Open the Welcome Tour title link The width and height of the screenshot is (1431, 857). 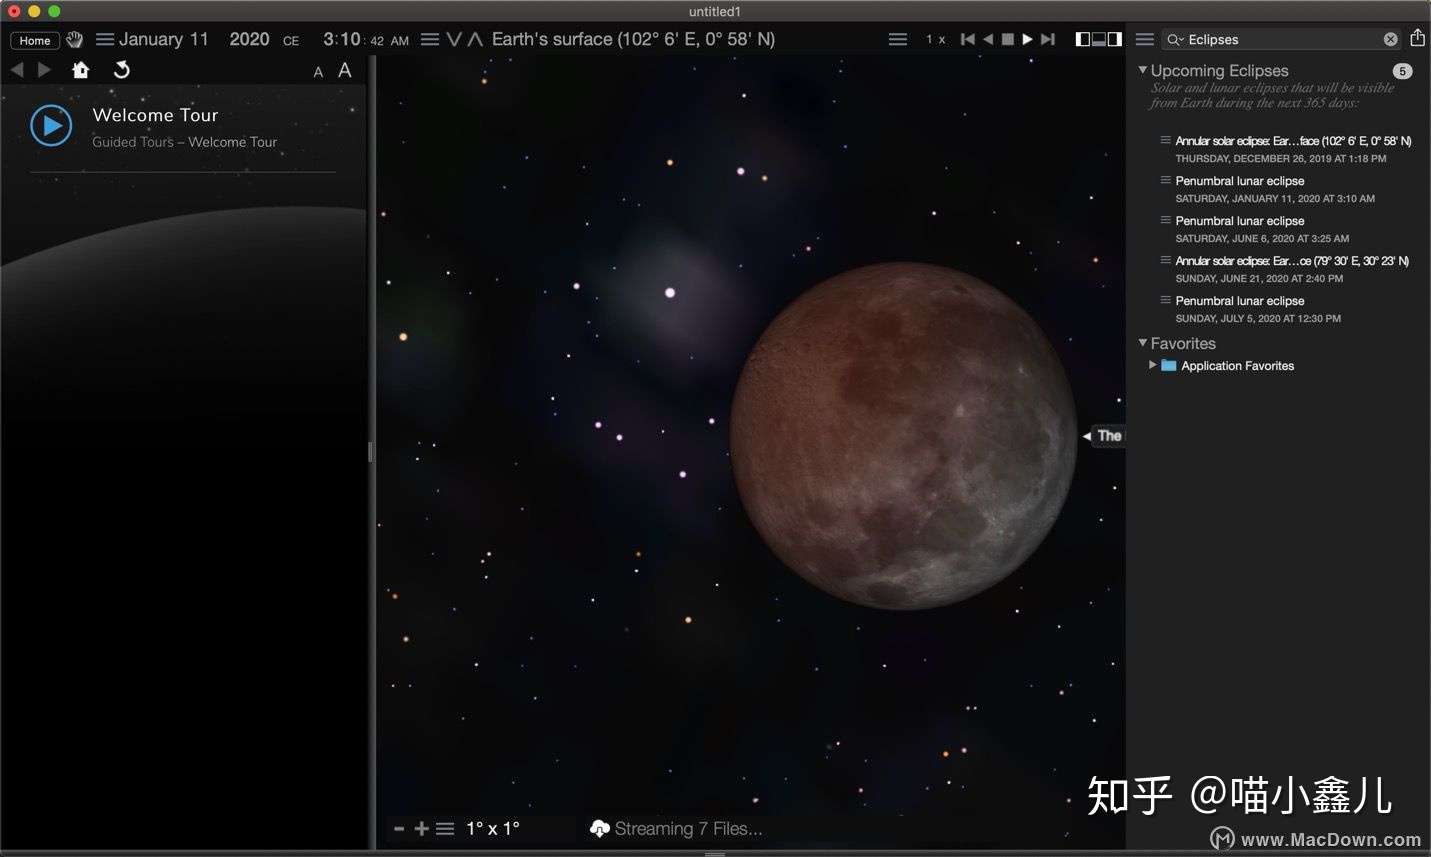155,115
